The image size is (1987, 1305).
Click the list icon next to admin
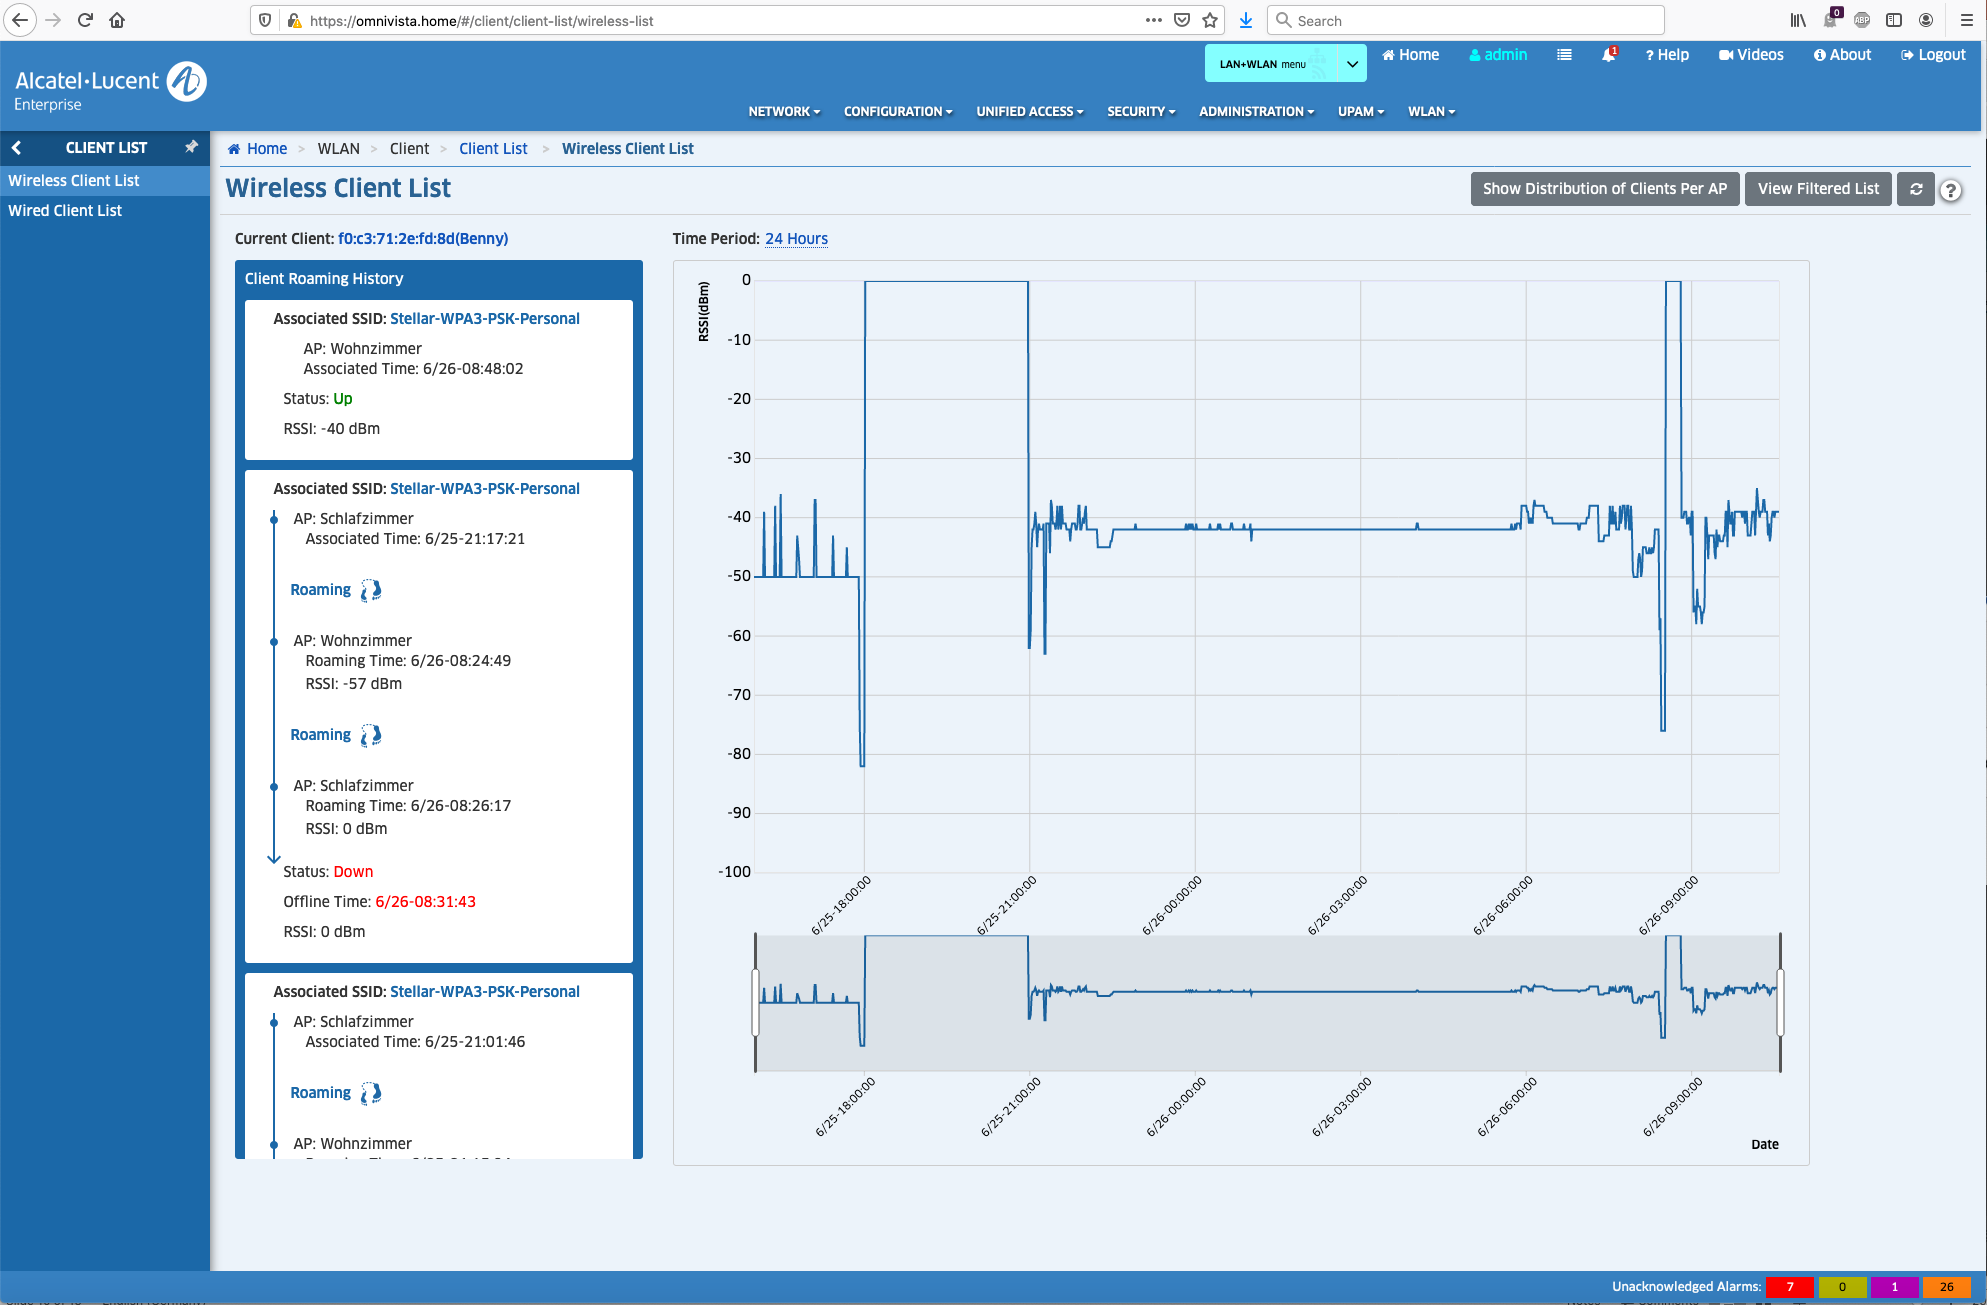click(1564, 55)
